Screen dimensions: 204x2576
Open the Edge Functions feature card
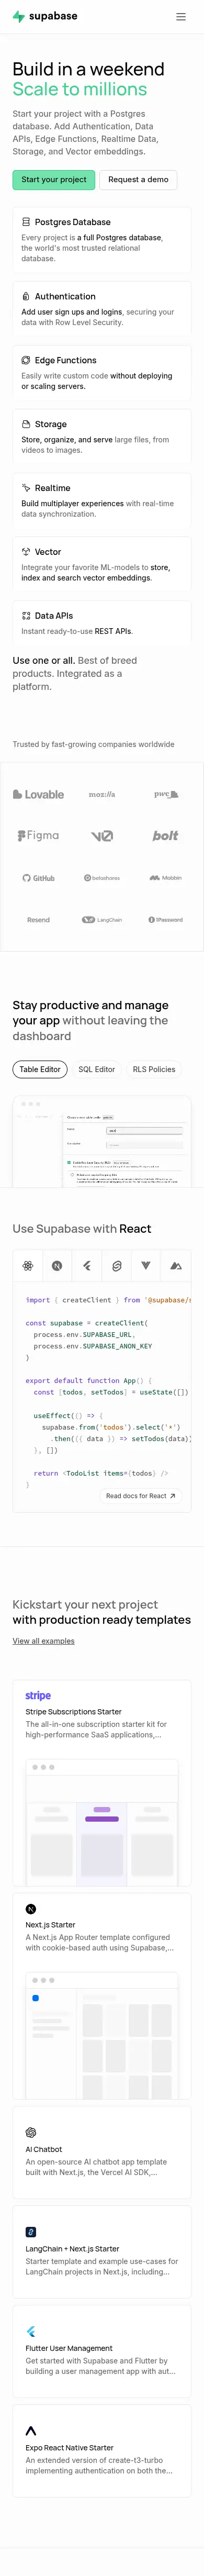click(x=102, y=373)
